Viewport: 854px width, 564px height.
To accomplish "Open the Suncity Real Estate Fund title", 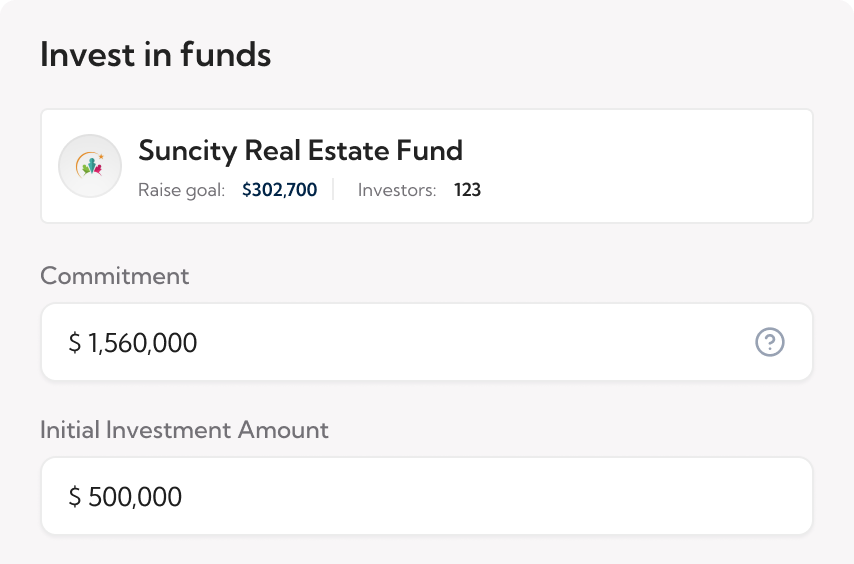I will [x=300, y=151].
